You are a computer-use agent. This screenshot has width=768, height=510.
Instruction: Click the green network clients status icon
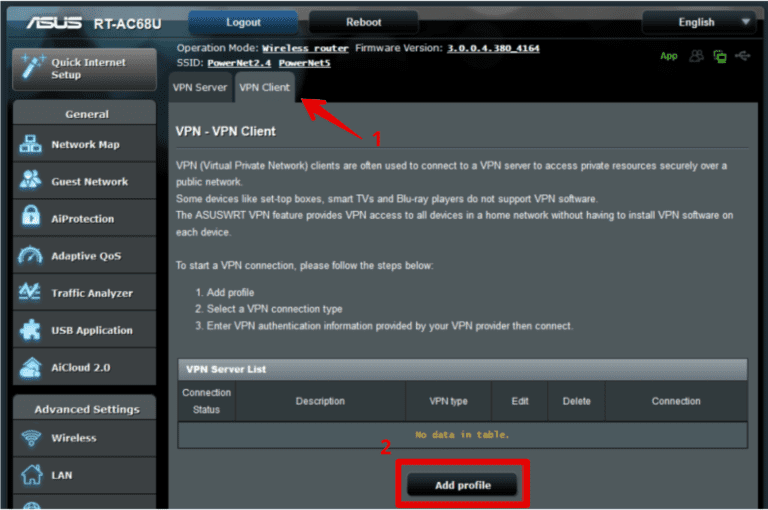[x=720, y=56]
